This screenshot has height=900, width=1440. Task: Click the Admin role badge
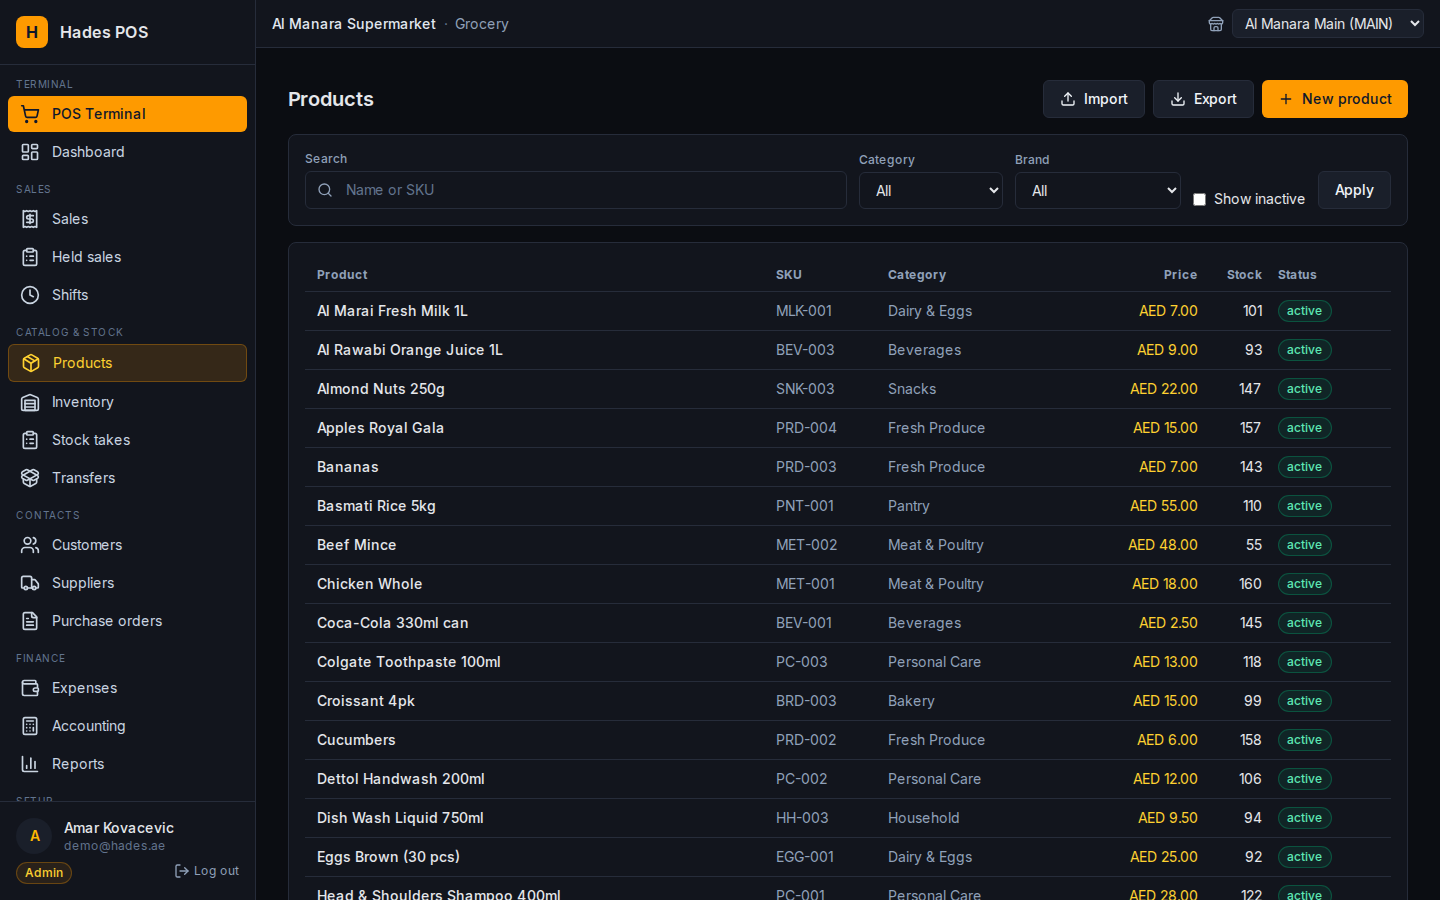(x=44, y=873)
